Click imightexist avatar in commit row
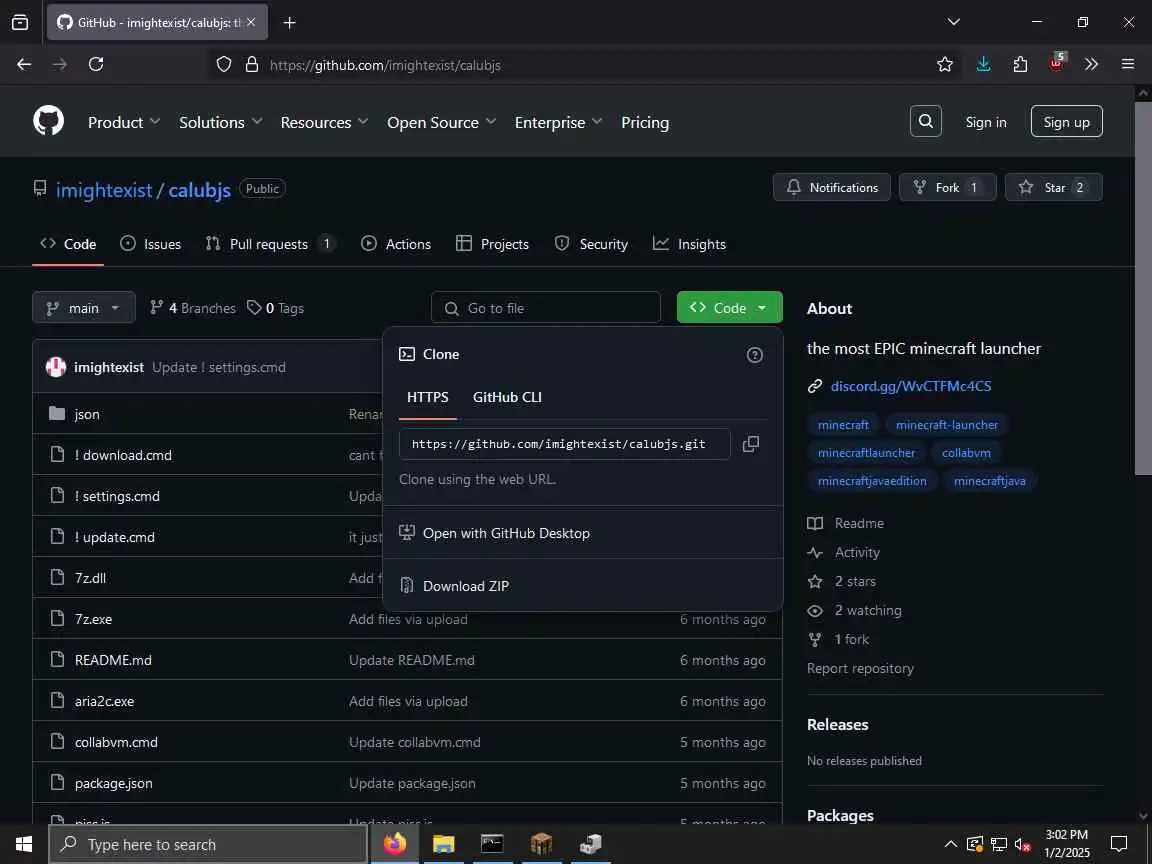Image resolution: width=1152 pixels, height=864 pixels. tap(56, 367)
